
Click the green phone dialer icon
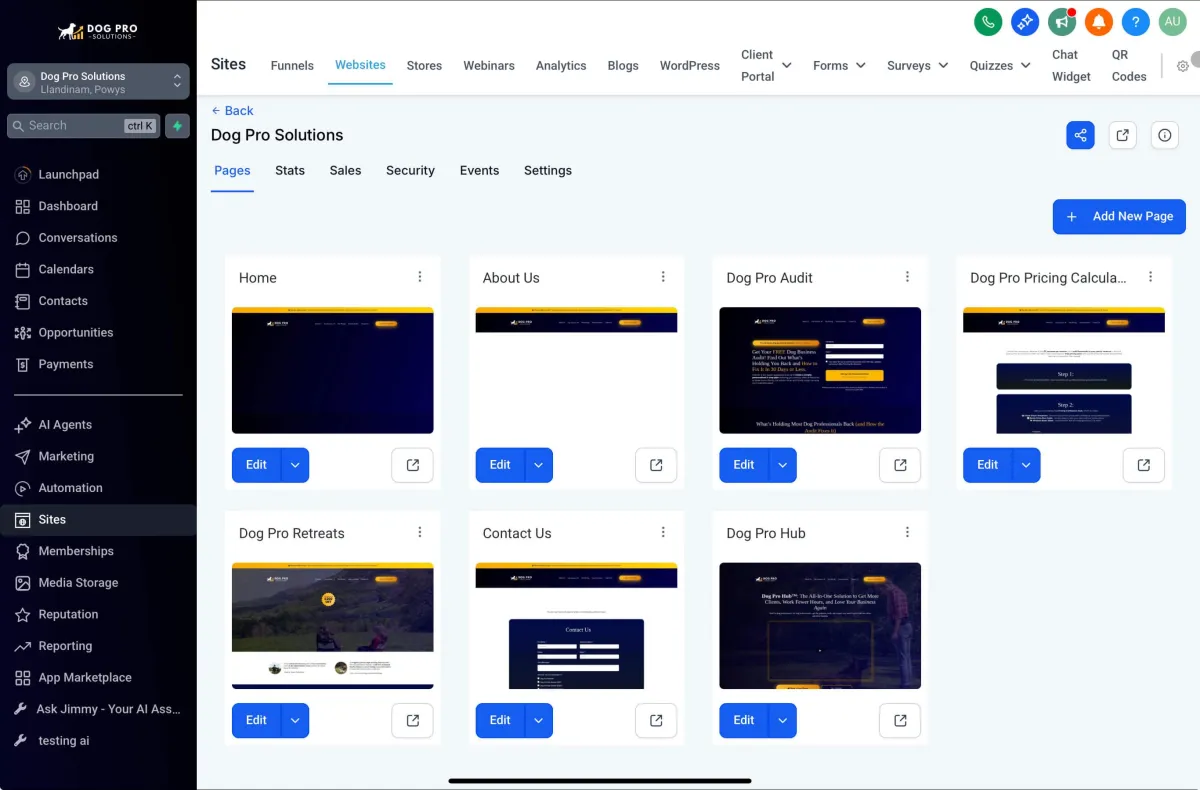(988, 22)
